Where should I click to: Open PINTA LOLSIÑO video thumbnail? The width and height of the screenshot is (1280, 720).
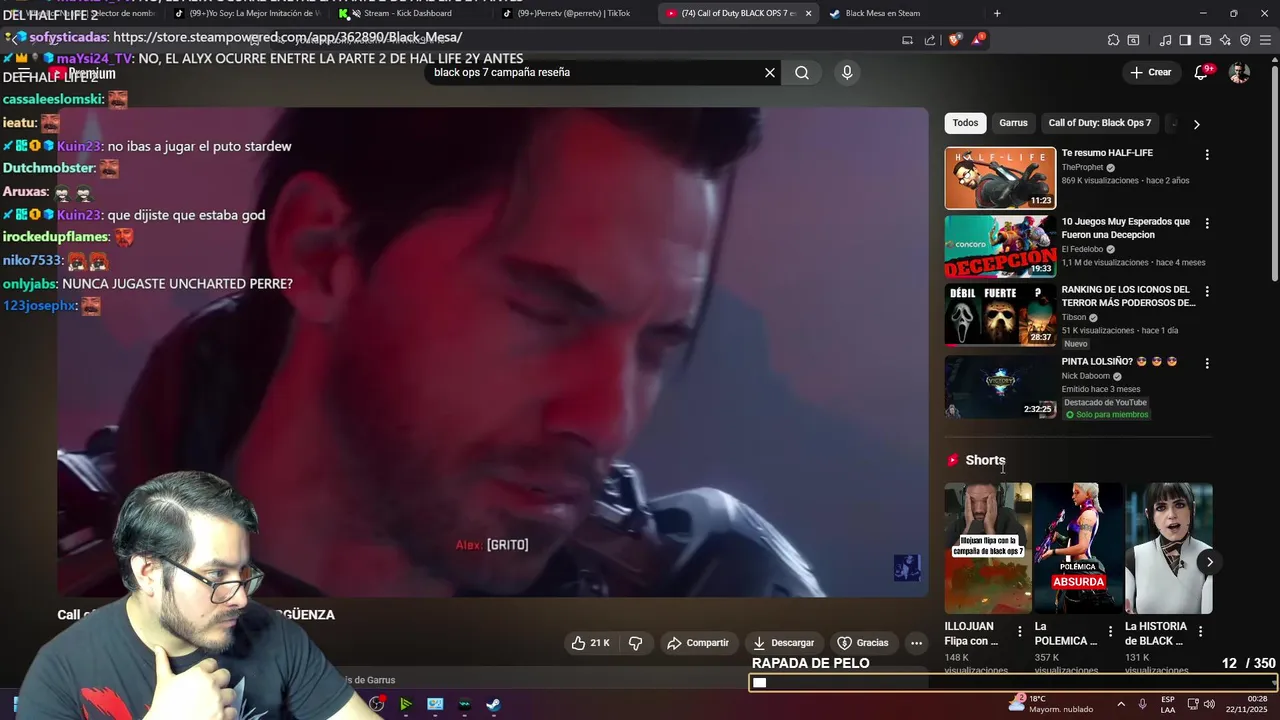pyautogui.click(x=1000, y=386)
